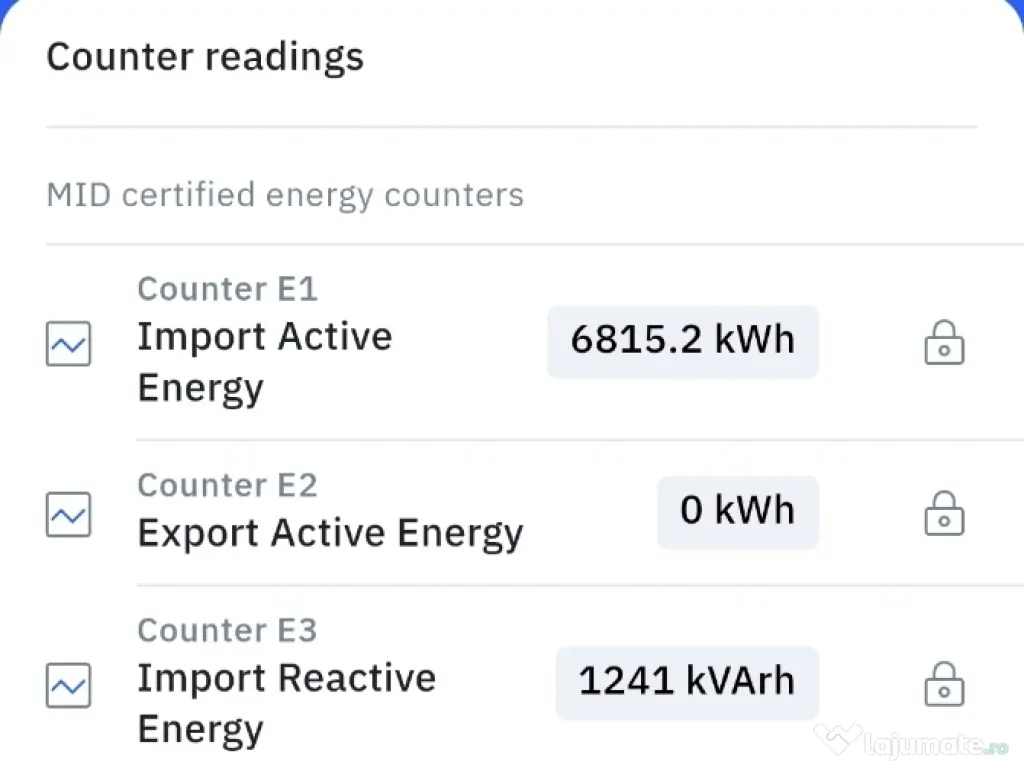Open the trend chart icon for Counter E3
The image size is (1024, 768).
69,685
